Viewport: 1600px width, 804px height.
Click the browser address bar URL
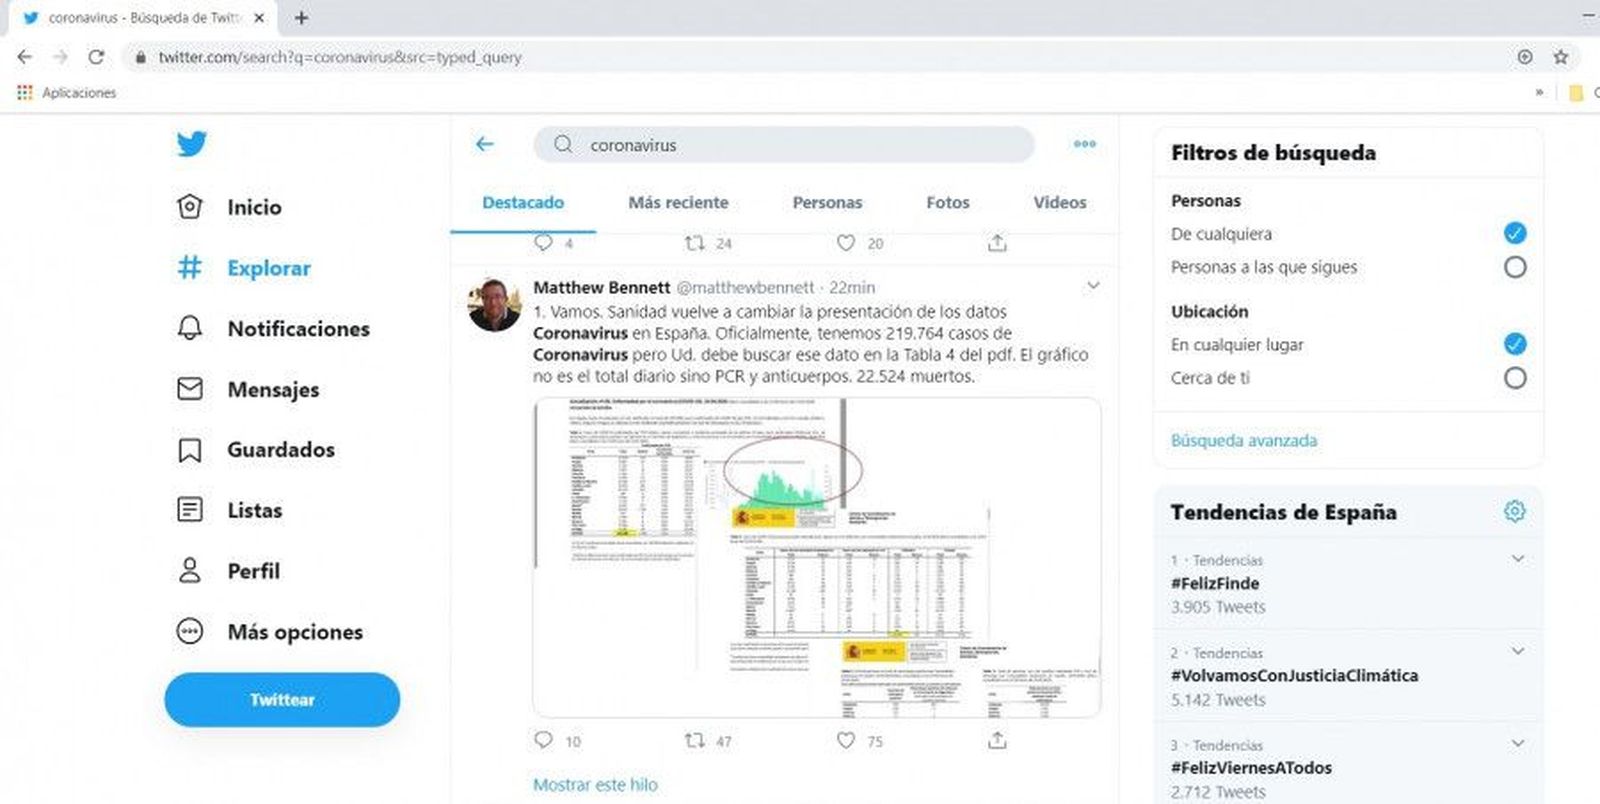click(340, 57)
